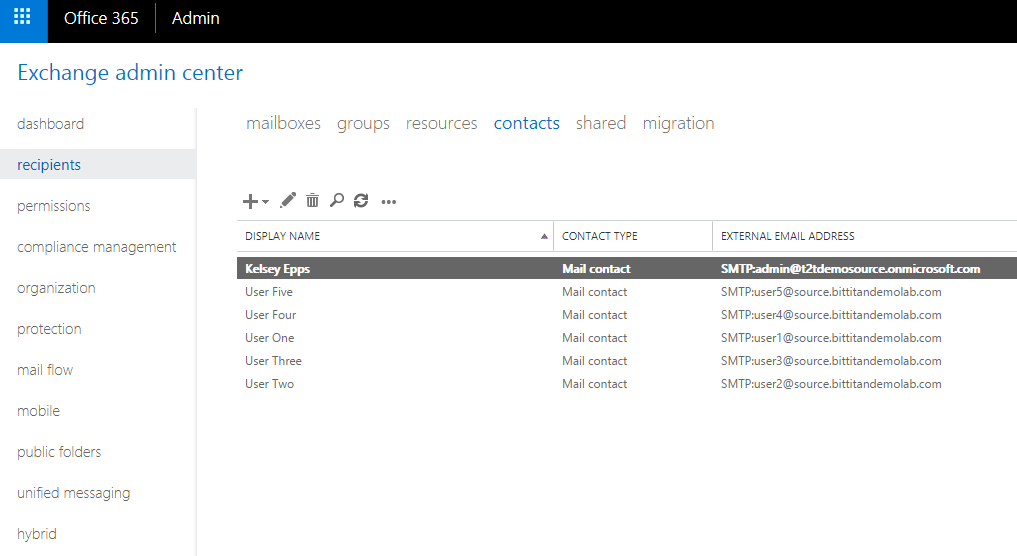Switch to the mailboxes tab
The width and height of the screenshot is (1017, 556).
pos(283,123)
